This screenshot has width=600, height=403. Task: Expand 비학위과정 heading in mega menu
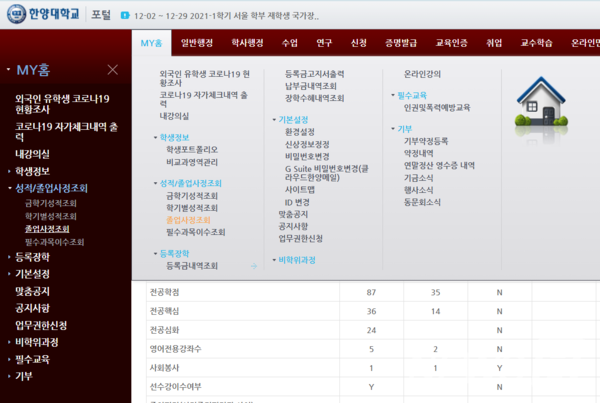pos(297,260)
